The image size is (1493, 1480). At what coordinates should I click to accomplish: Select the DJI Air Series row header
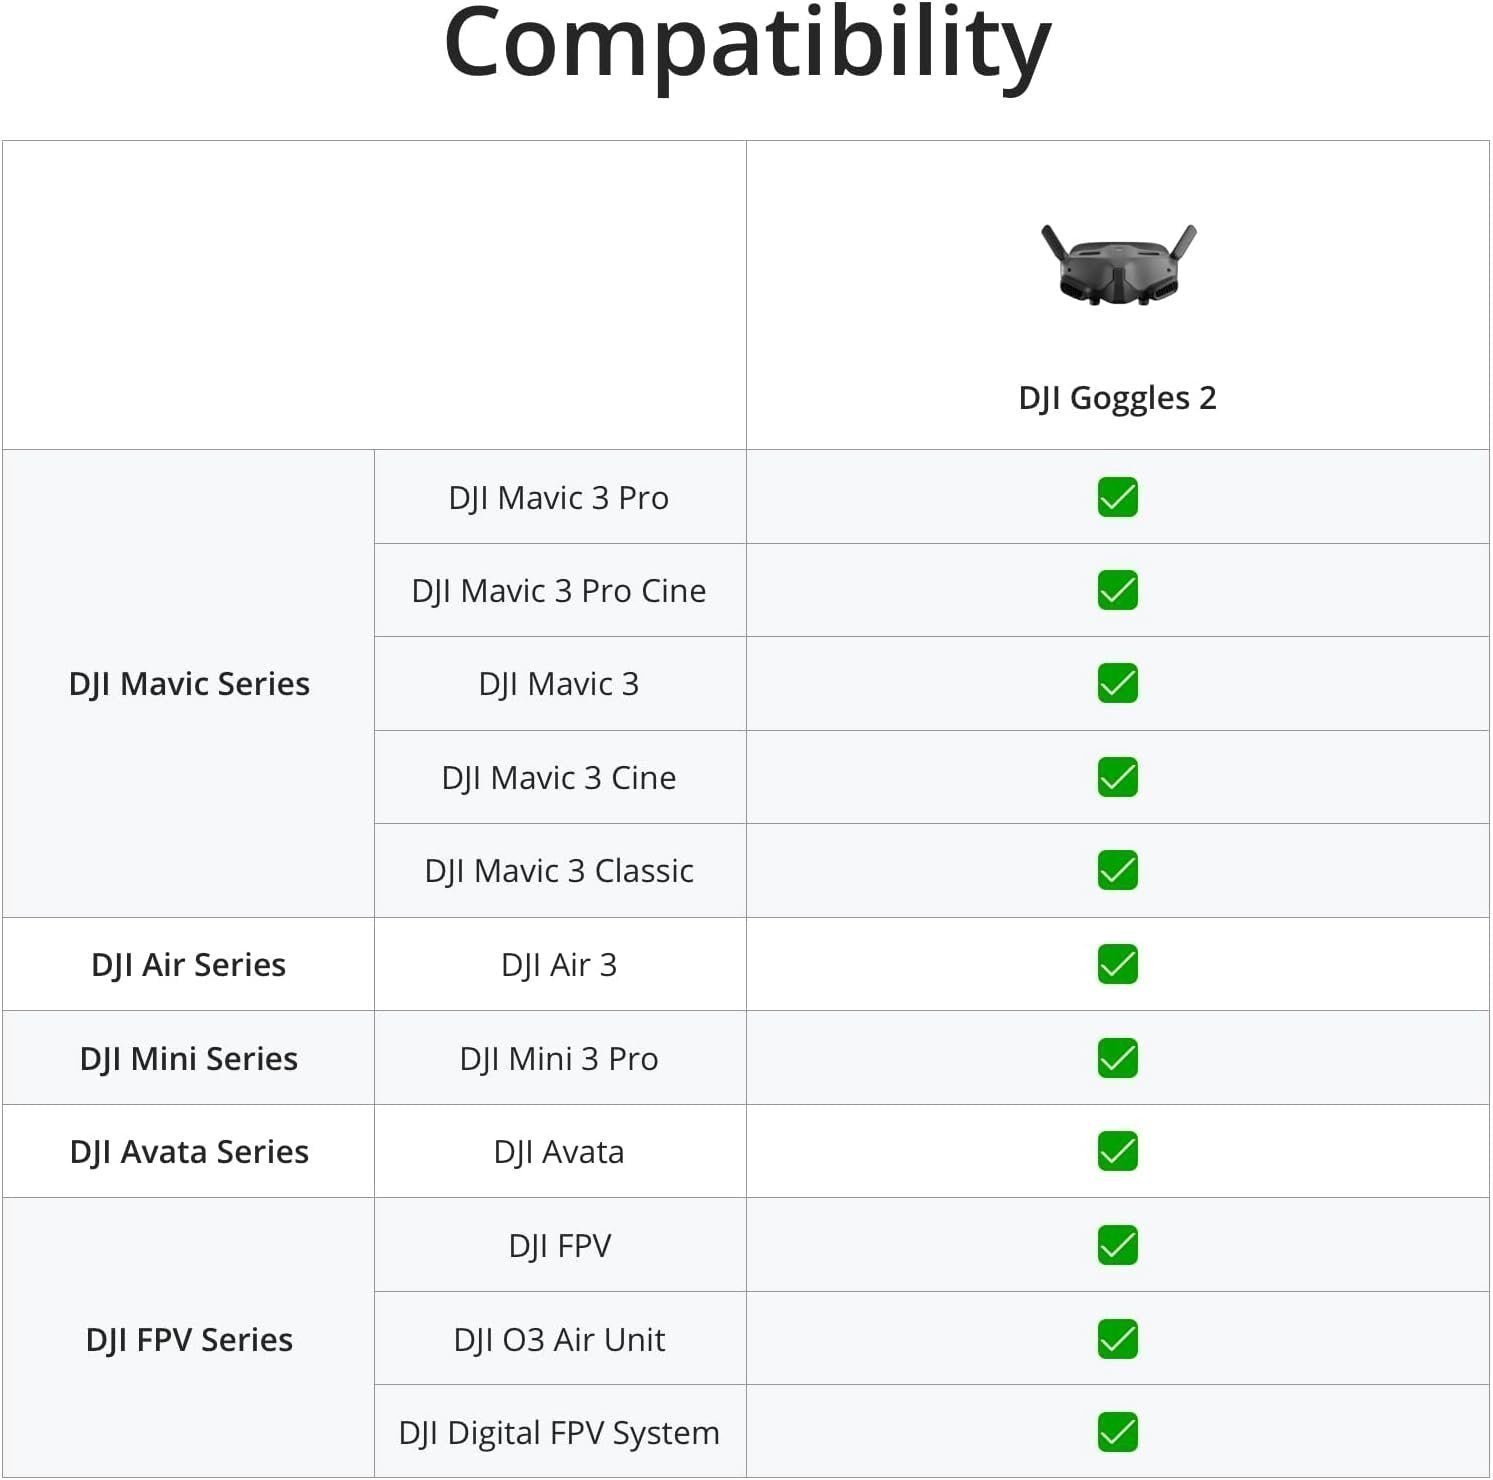tap(189, 965)
